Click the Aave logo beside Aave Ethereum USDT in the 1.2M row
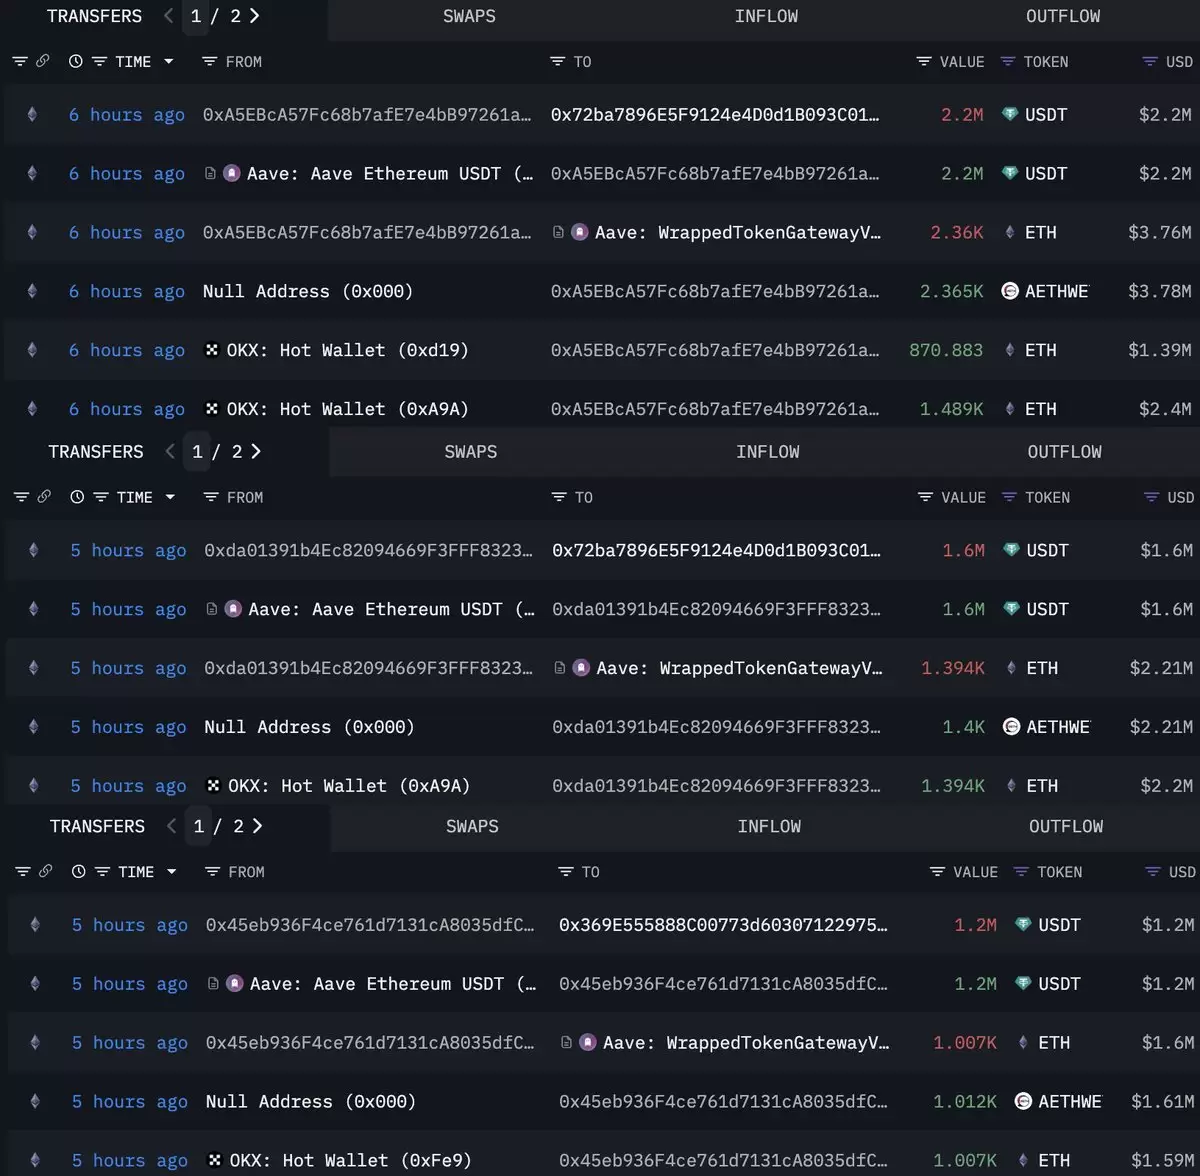 pyautogui.click(x=235, y=984)
